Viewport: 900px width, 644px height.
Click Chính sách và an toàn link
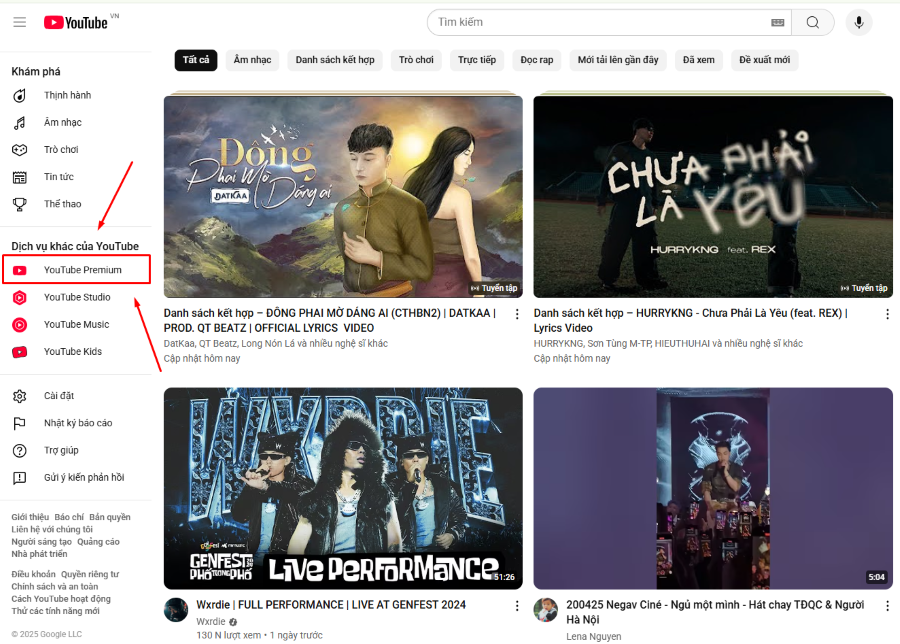click(x=55, y=587)
